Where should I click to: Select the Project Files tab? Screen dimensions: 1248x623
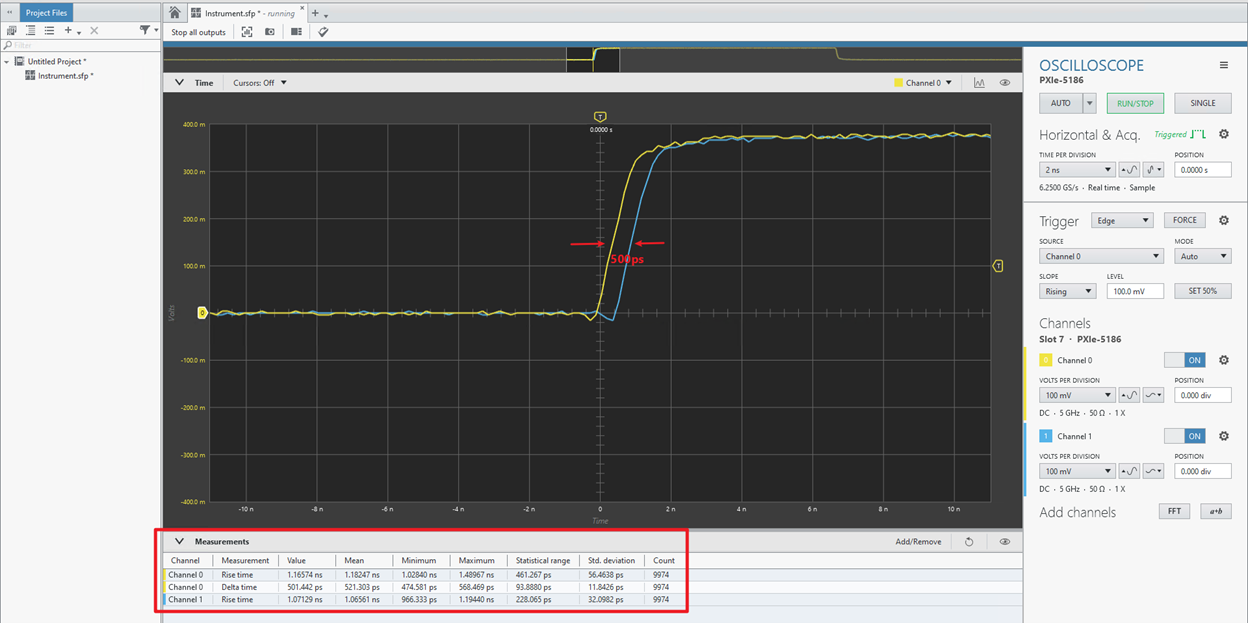pos(45,13)
